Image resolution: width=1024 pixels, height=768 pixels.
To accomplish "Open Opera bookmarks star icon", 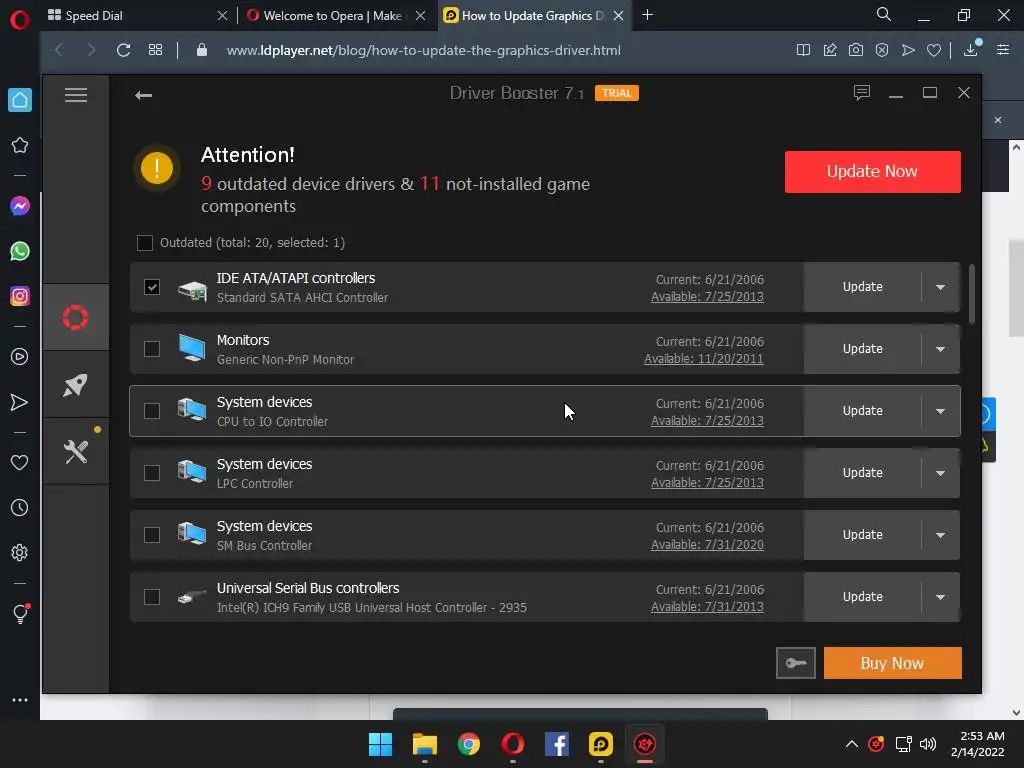I will coord(20,145).
